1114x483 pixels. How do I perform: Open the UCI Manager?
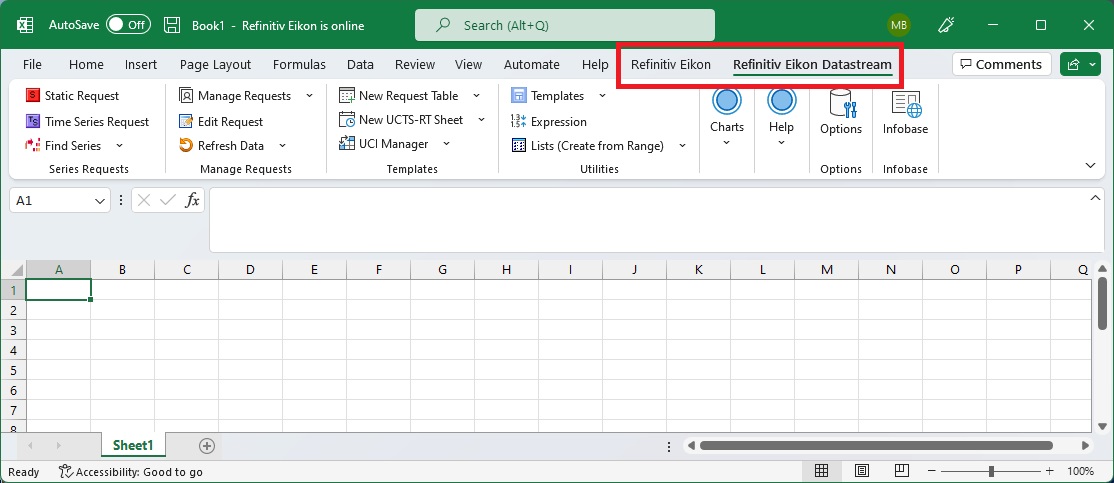click(384, 144)
